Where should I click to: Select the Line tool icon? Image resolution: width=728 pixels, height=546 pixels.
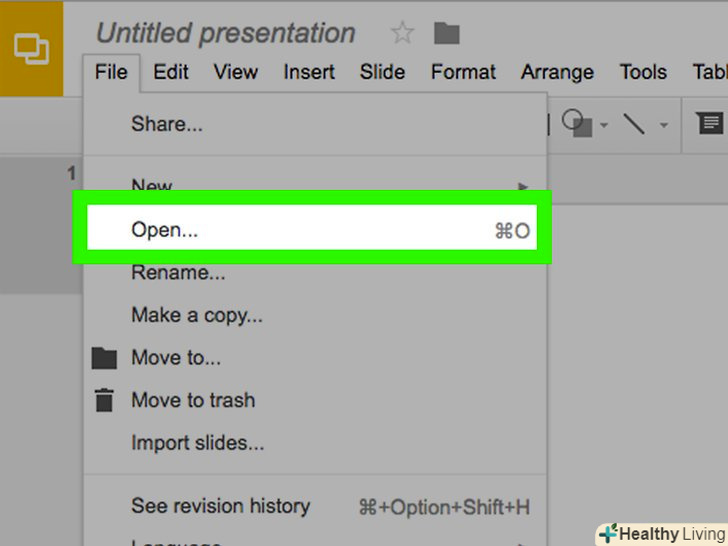tap(634, 124)
